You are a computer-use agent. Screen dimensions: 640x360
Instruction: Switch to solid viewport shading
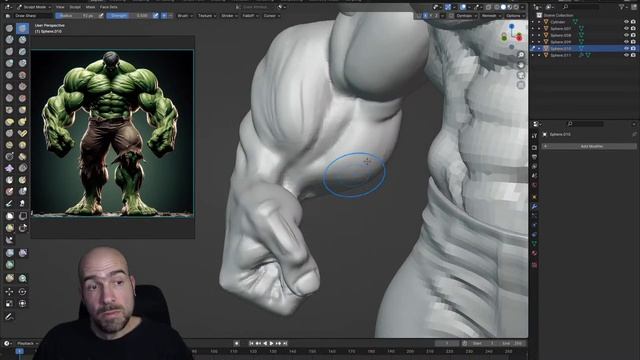coord(503,7)
